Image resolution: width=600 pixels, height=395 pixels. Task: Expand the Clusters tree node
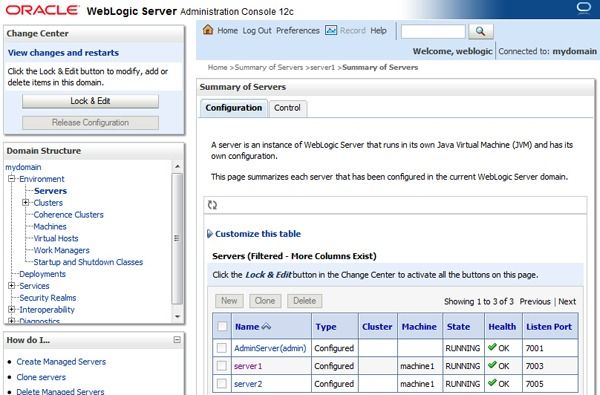(25, 202)
